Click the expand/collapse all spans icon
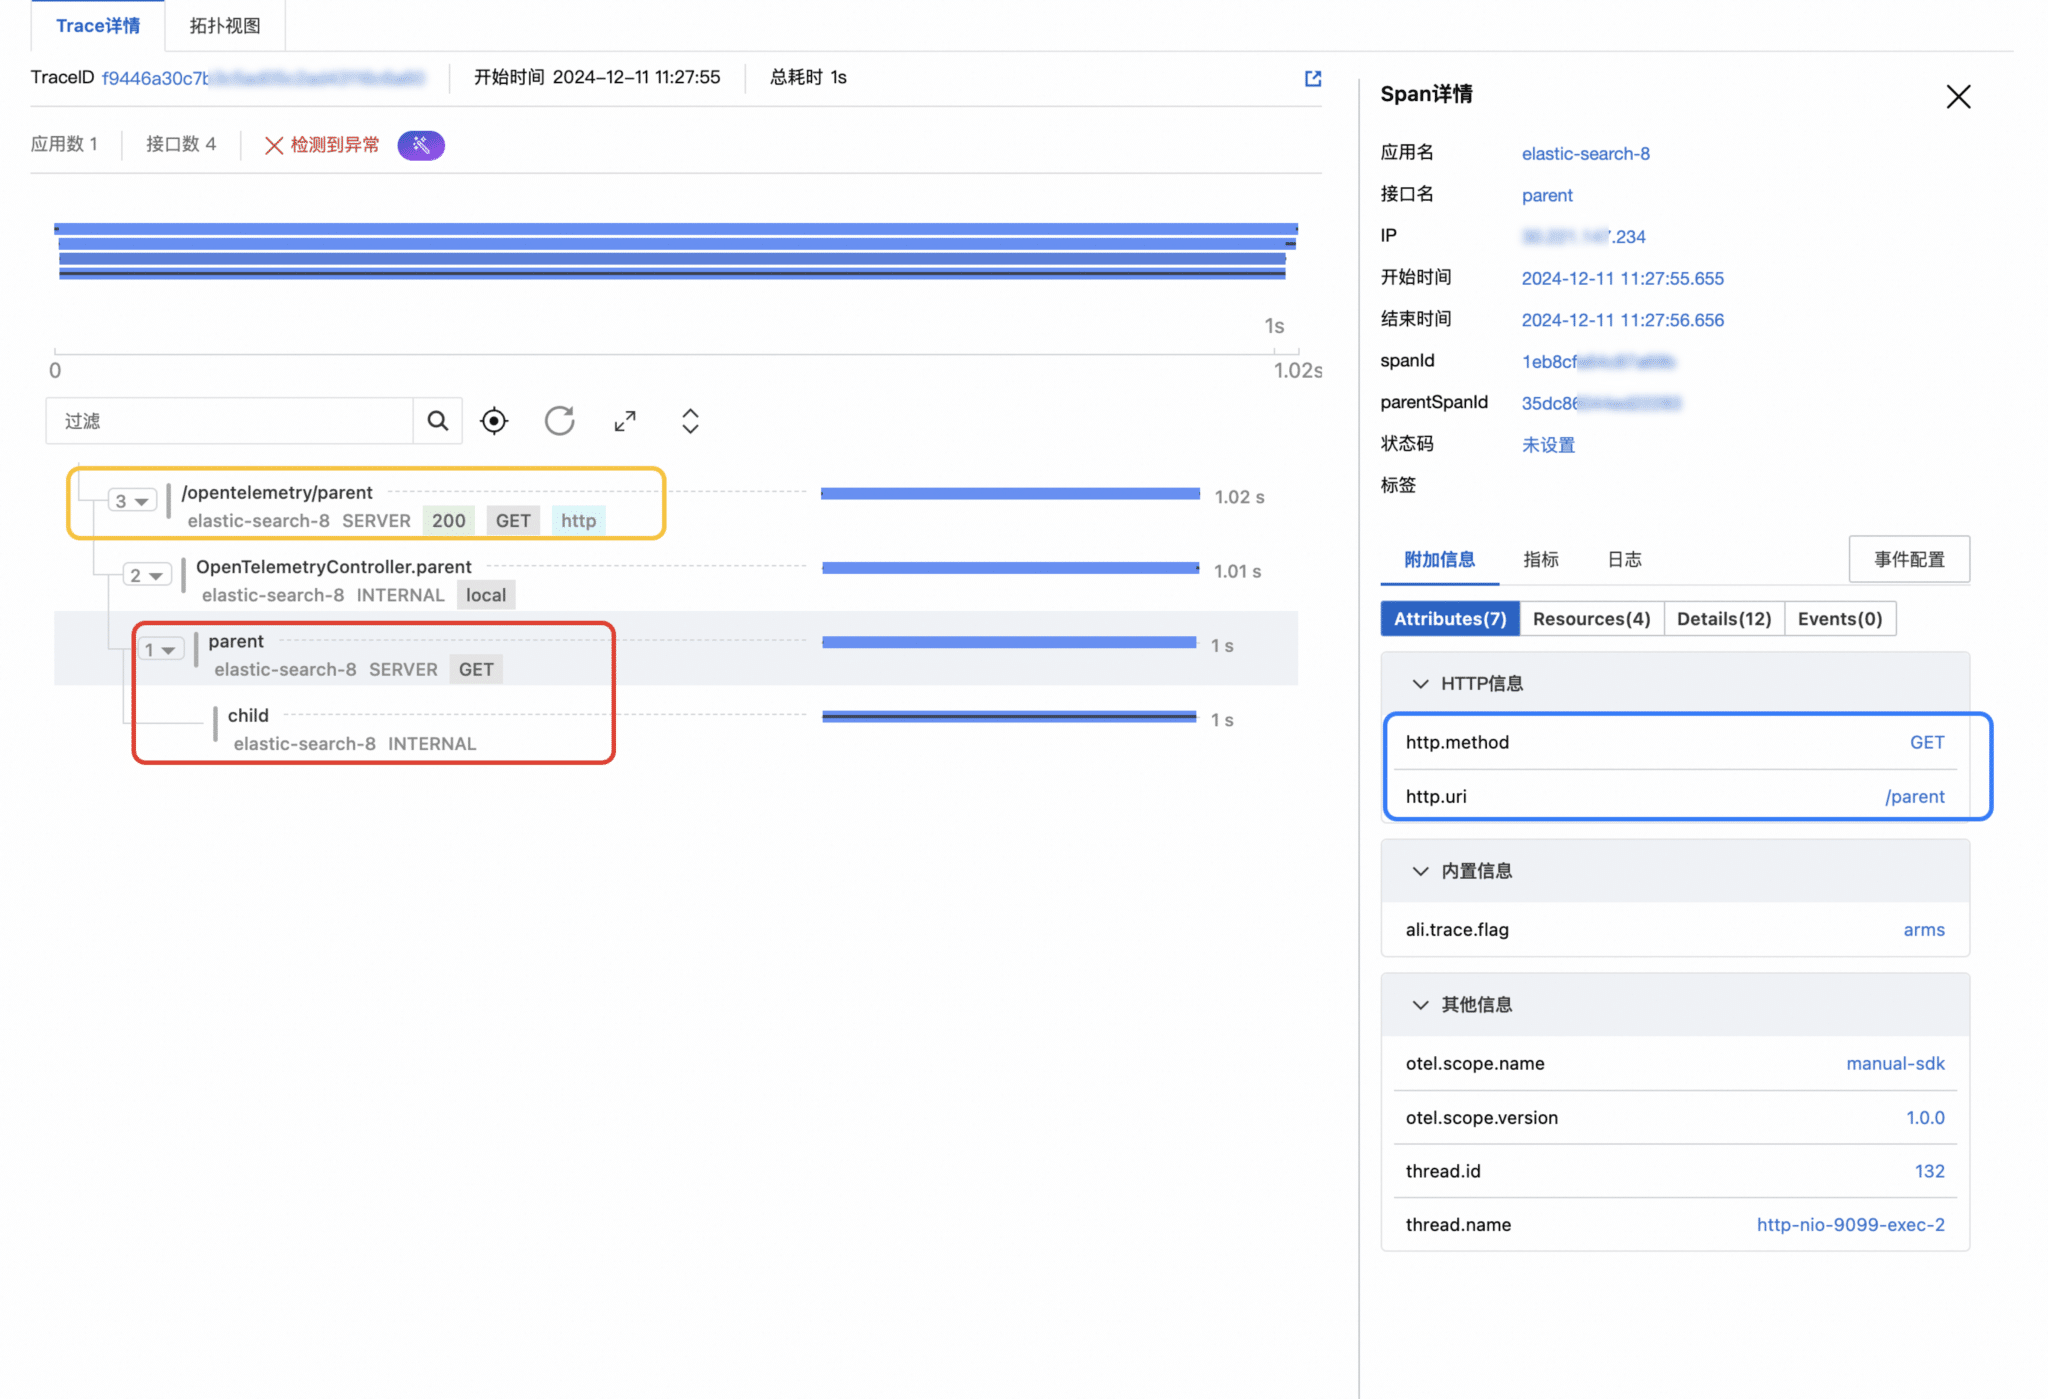 pyautogui.click(x=690, y=421)
